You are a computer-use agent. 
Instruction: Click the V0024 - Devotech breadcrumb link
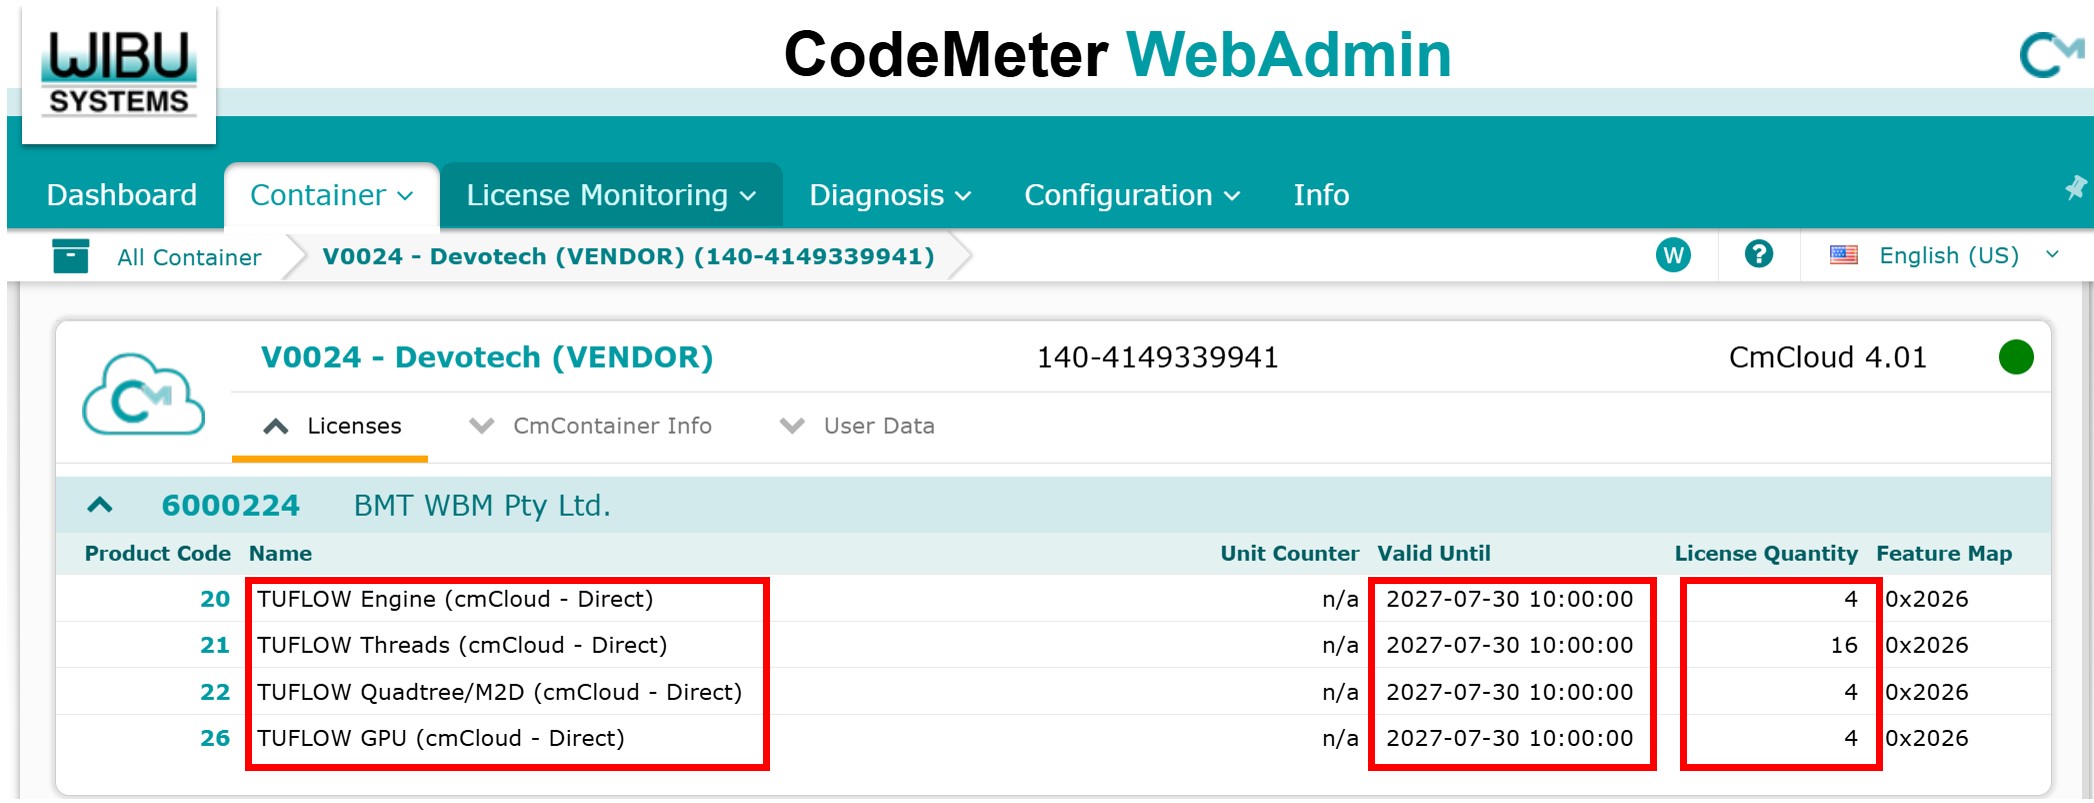point(628,256)
